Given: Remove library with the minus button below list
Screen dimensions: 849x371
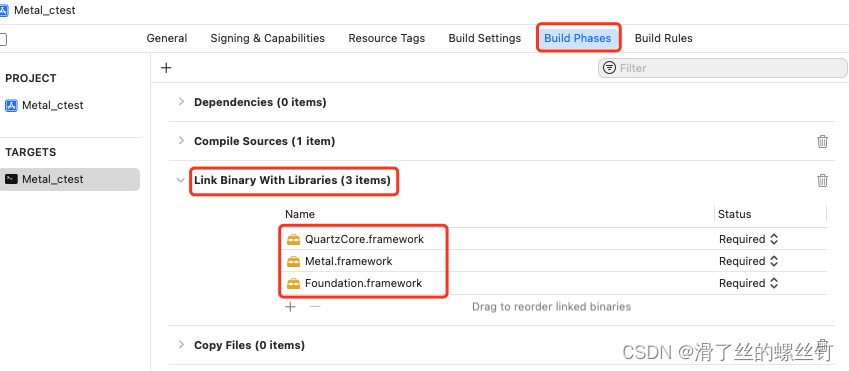Looking at the screenshot, I should click(315, 307).
